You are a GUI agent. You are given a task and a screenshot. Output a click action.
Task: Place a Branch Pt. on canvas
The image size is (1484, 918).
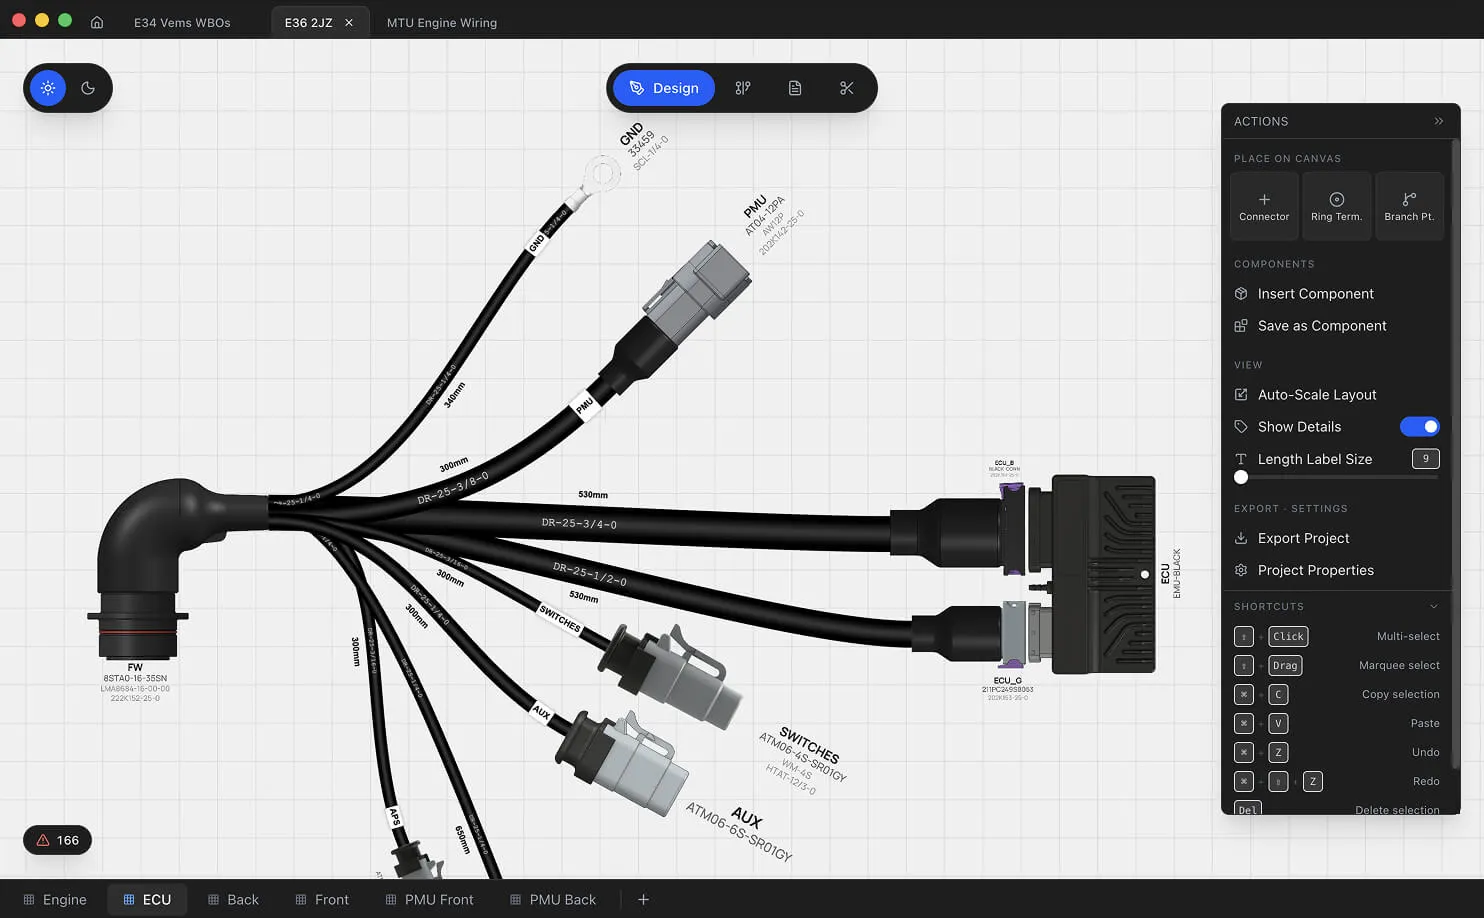click(x=1409, y=206)
